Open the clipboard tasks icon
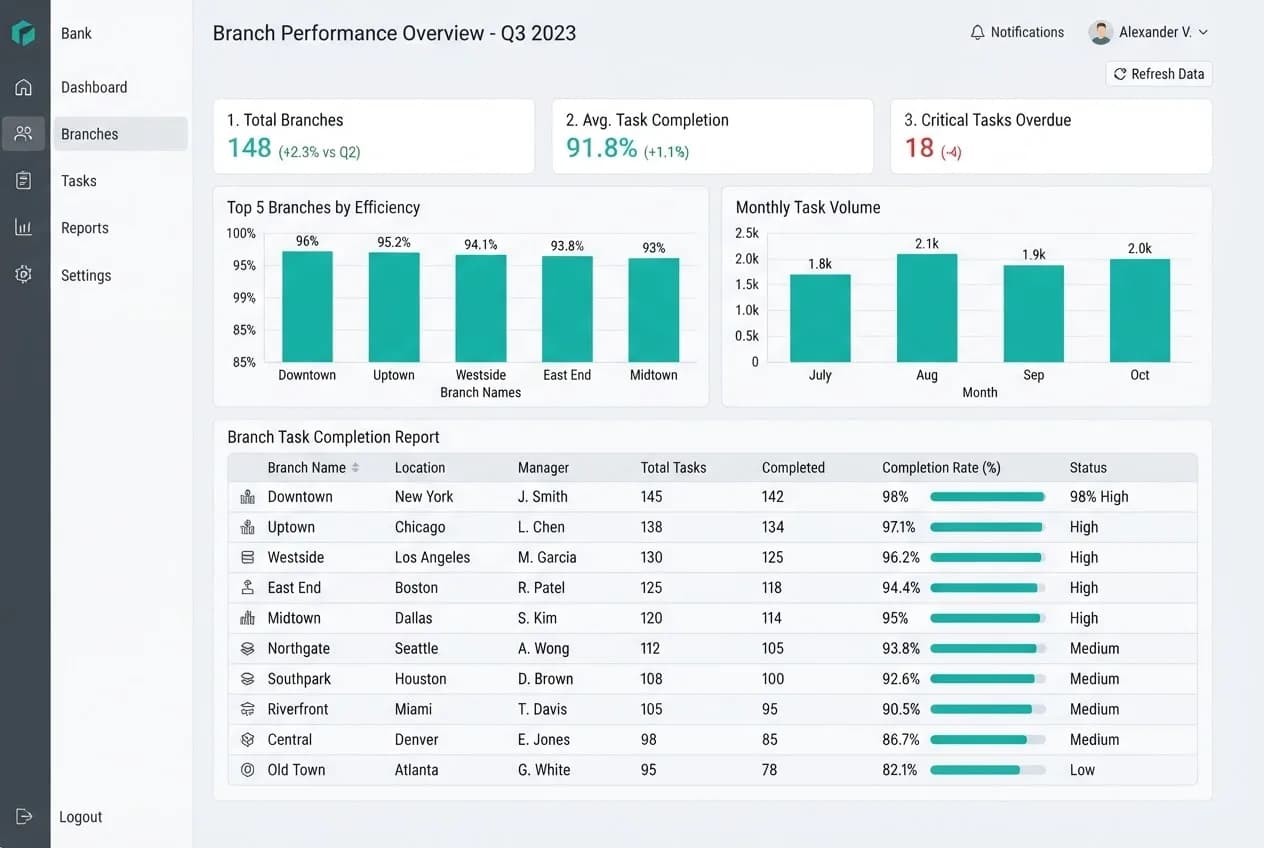 tap(24, 180)
